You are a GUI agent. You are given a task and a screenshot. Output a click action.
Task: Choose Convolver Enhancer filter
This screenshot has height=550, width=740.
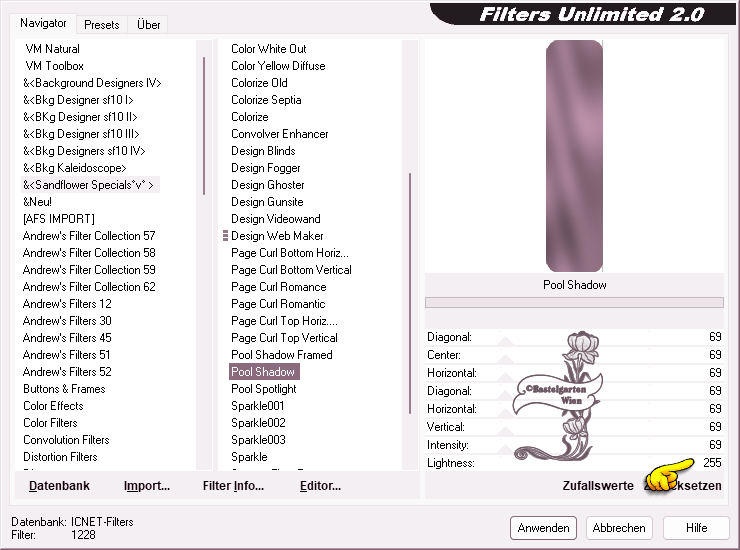coord(279,134)
